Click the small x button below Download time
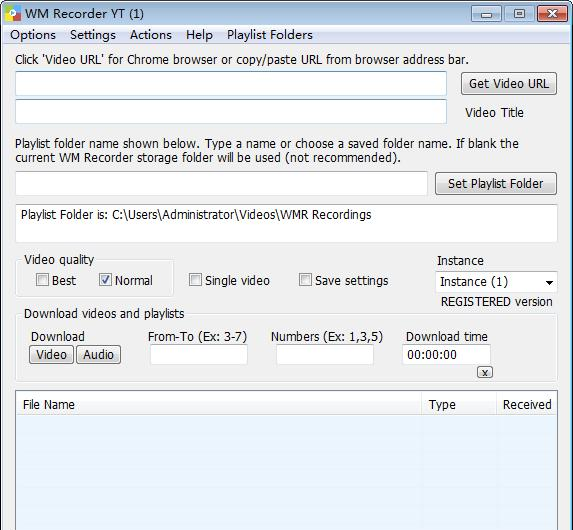 coord(485,372)
